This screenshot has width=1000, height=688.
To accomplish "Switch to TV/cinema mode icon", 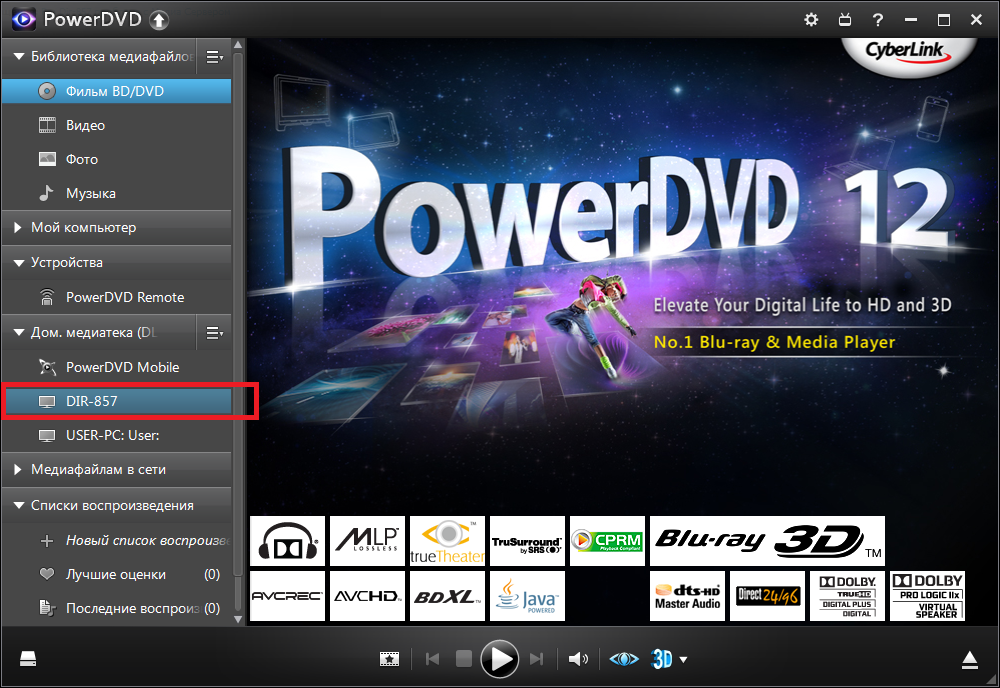I will coord(844,20).
